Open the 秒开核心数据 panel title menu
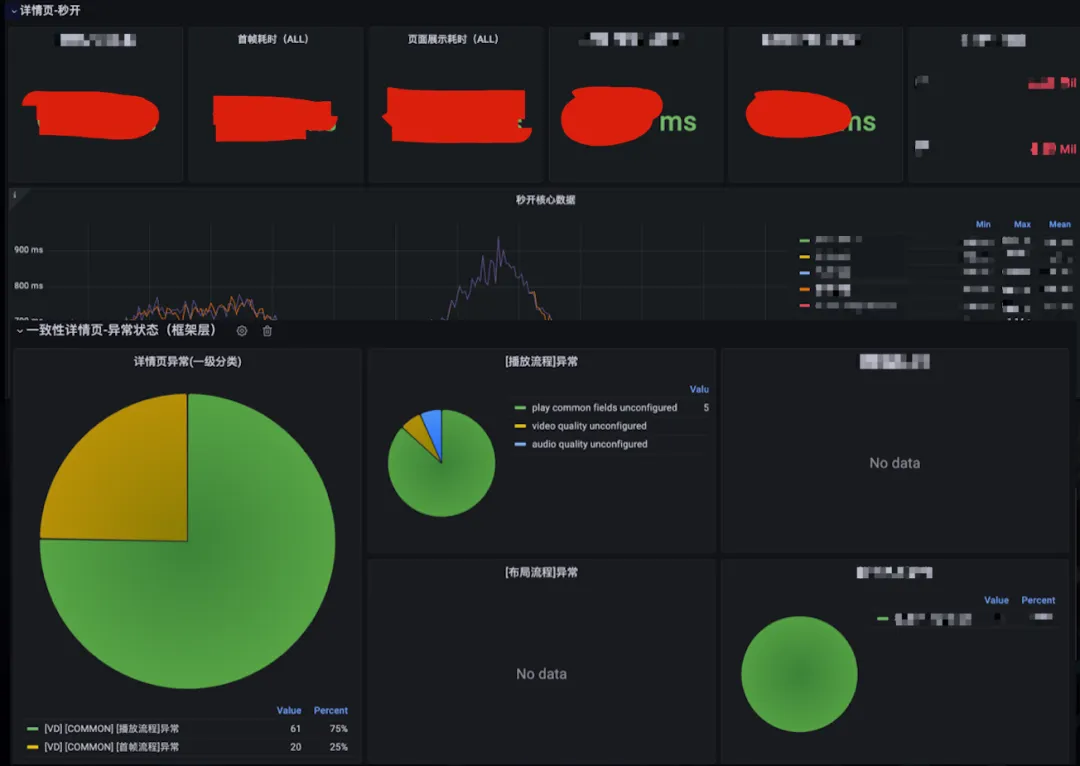Screen dimensions: 1080x766 tap(546, 200)
